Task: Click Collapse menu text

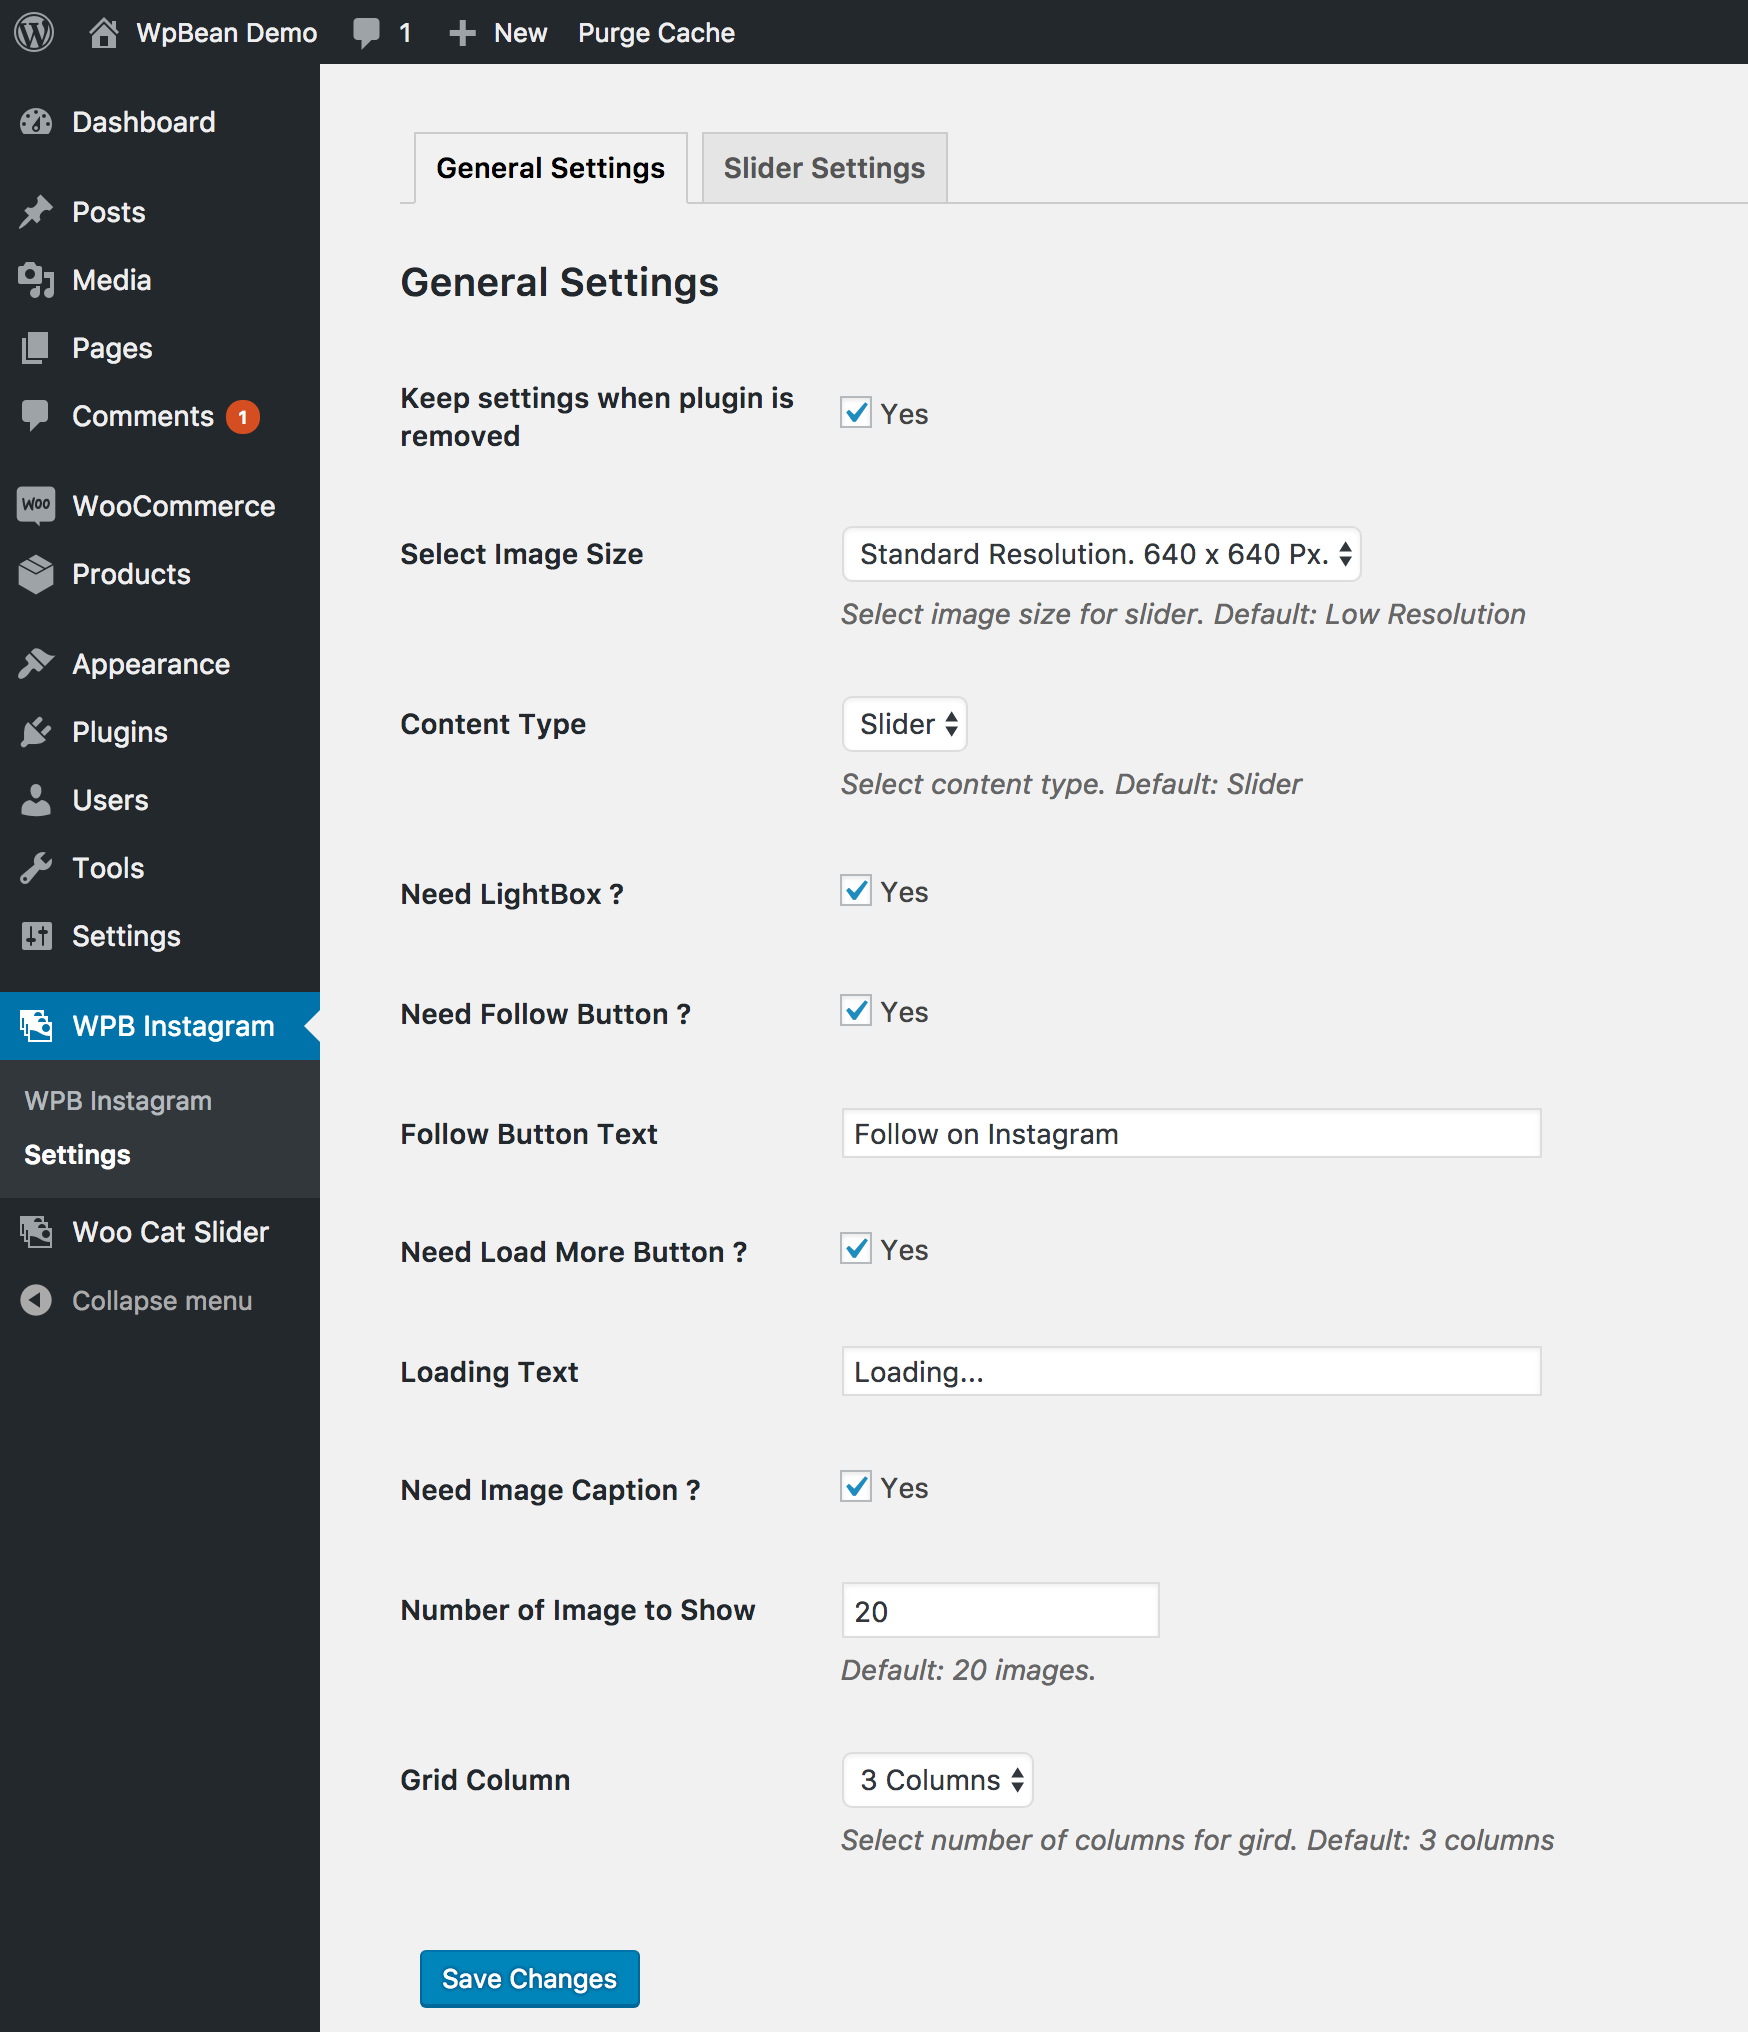Action: point(162,1300)
